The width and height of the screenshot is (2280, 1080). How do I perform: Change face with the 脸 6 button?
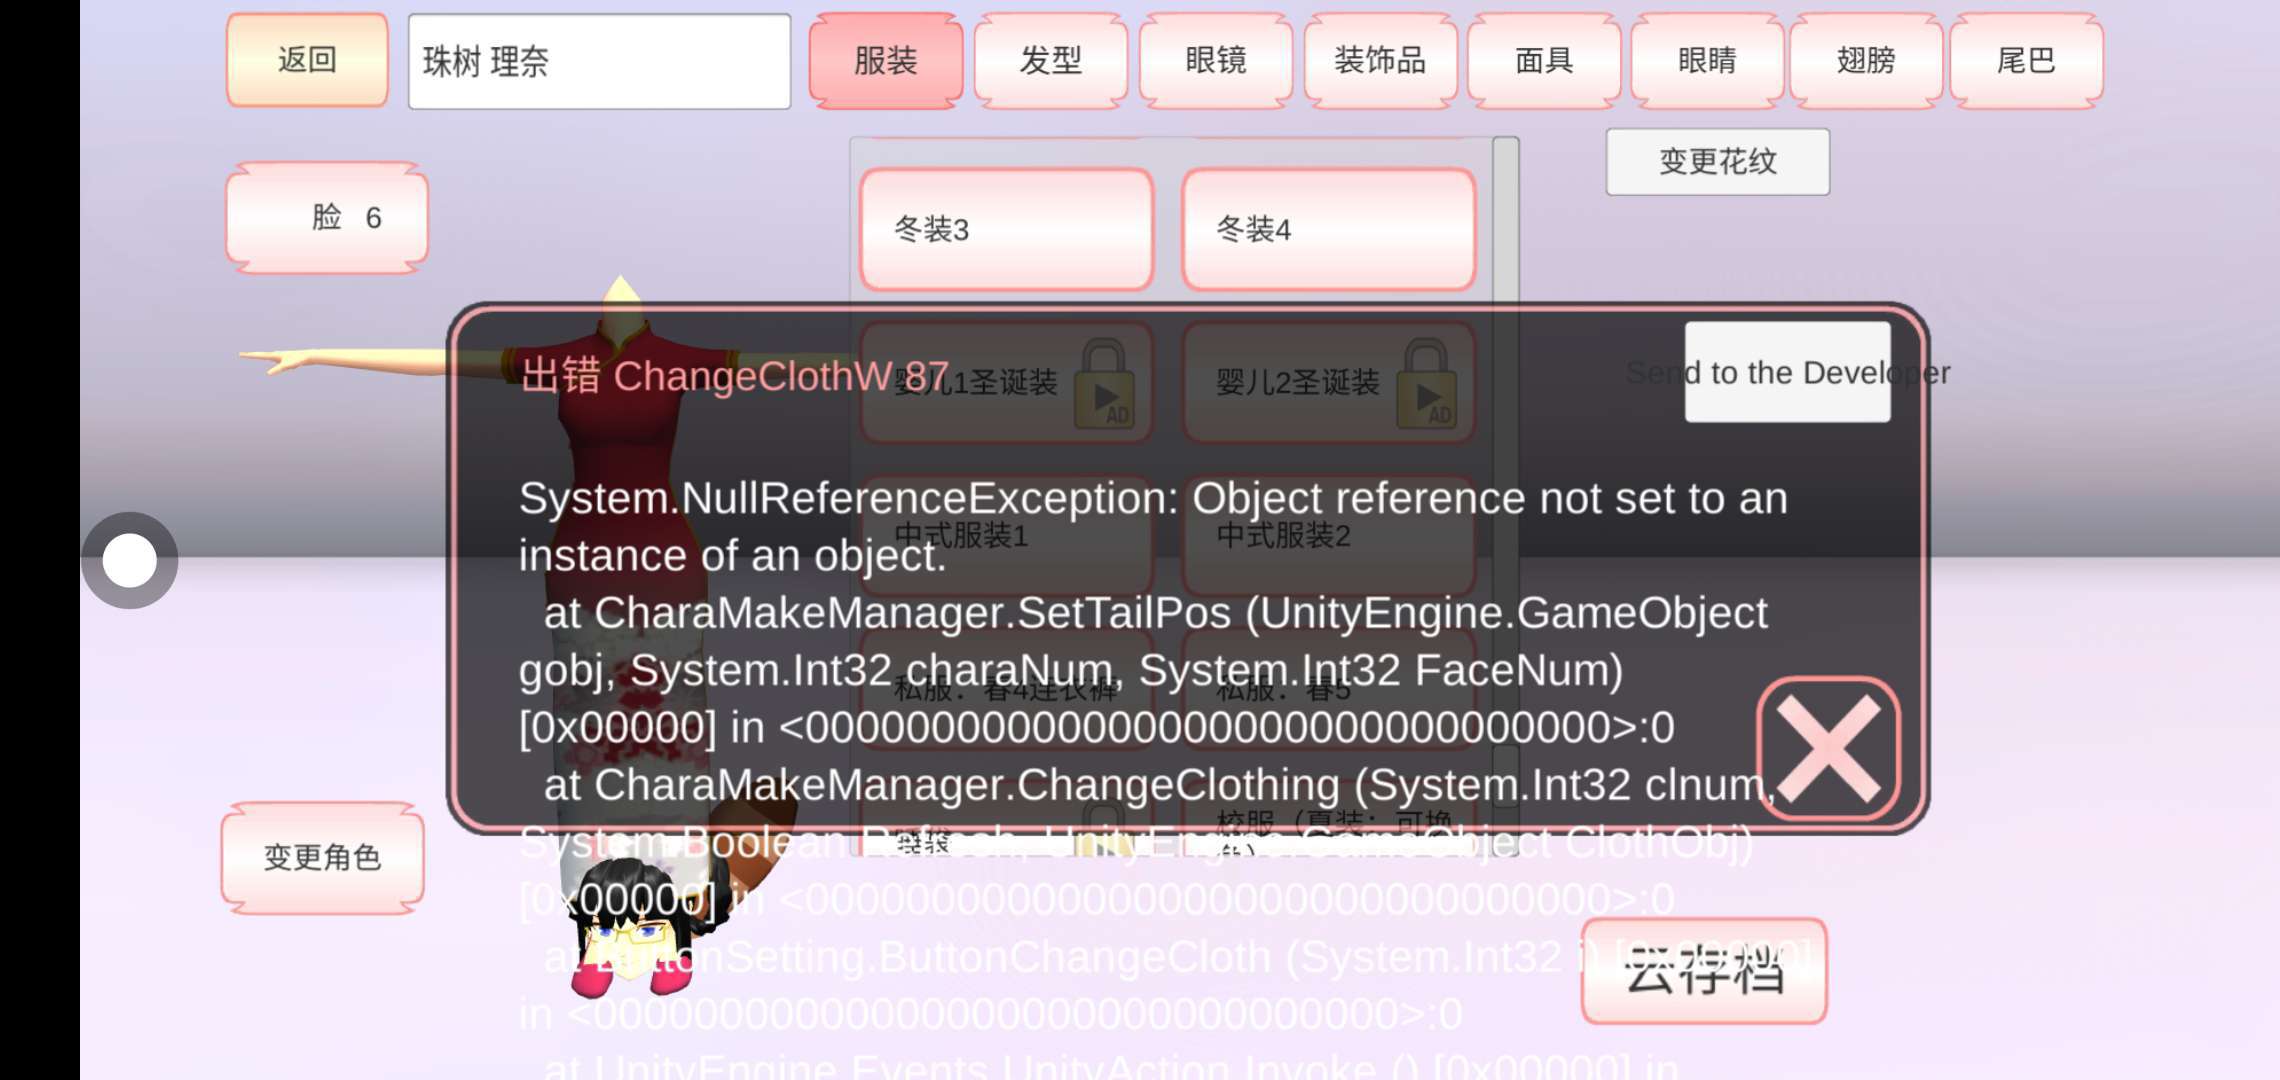tap(327, 217)
